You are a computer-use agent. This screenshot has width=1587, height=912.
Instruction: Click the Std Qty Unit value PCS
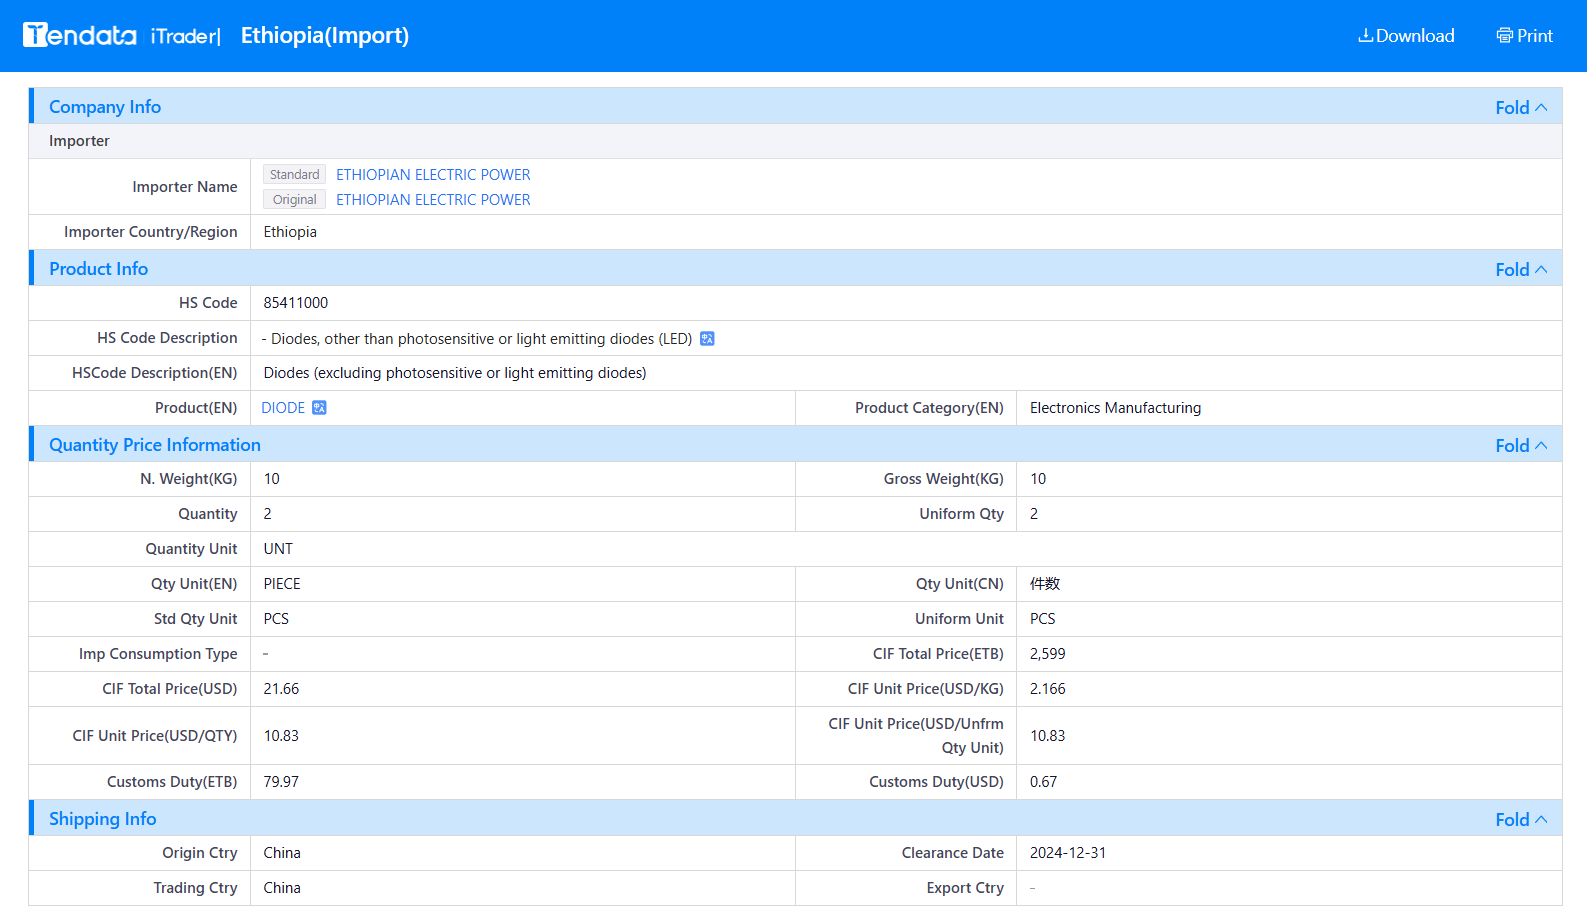[x=276, y=619]
